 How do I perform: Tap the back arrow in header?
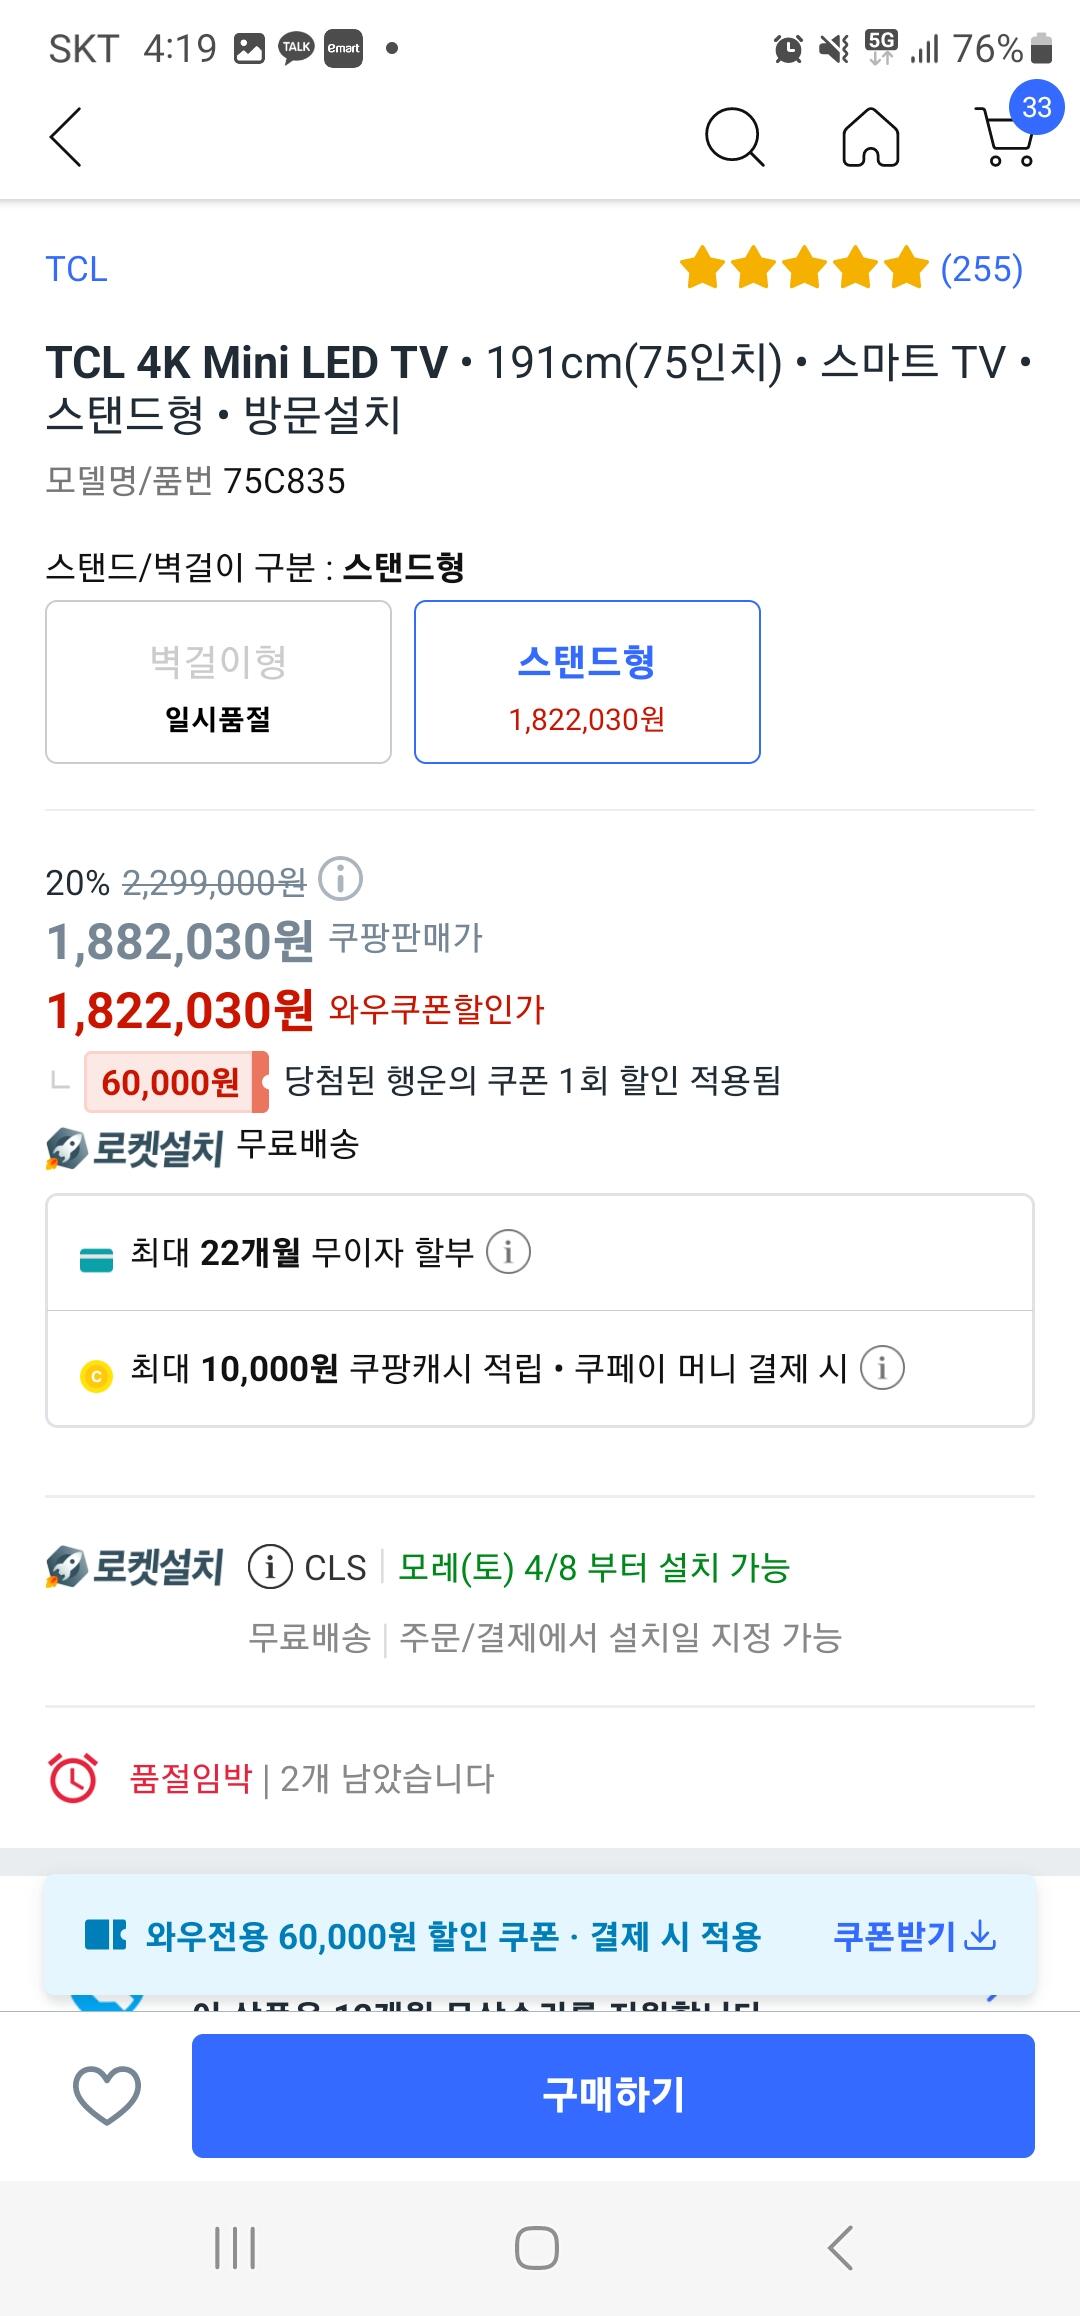coord(66,137)
